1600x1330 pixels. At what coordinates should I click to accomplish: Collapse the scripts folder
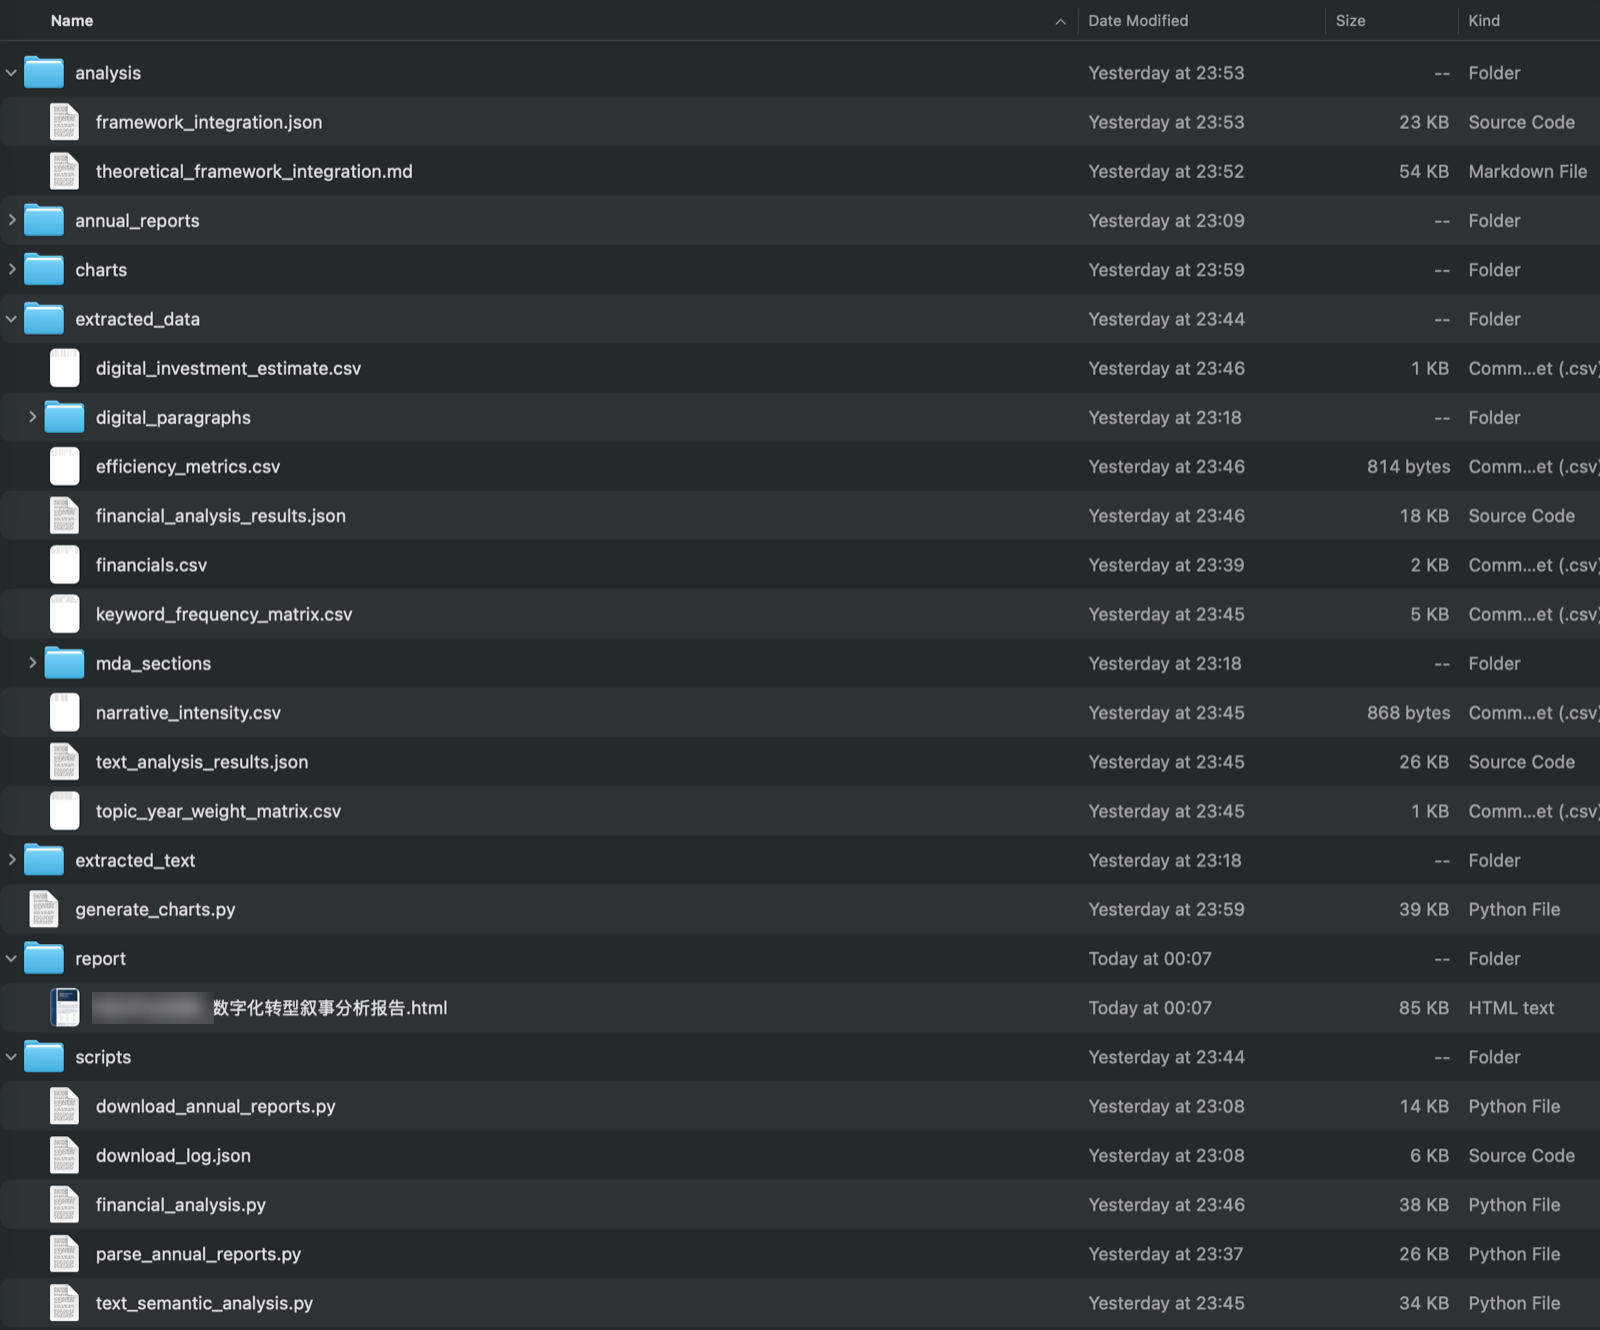pyautogui.click(x=11, y=1057)
